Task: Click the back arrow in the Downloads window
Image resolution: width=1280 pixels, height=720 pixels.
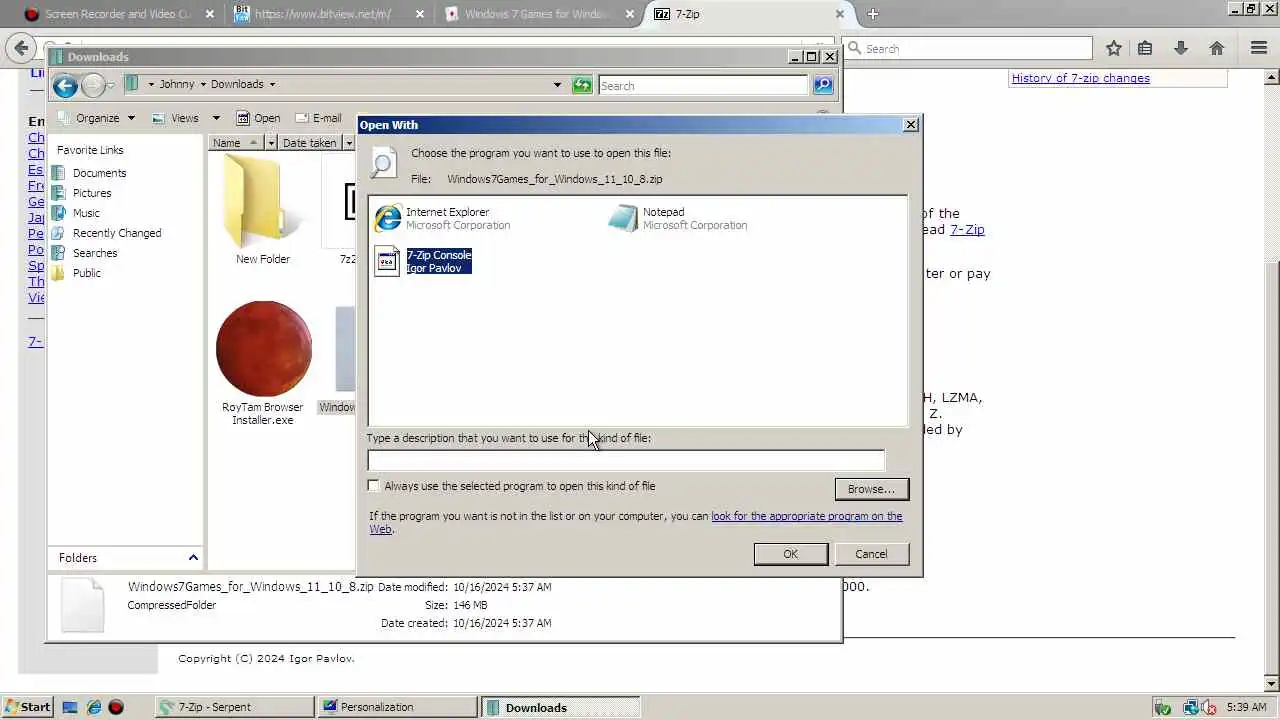Action: click(65, 86)
